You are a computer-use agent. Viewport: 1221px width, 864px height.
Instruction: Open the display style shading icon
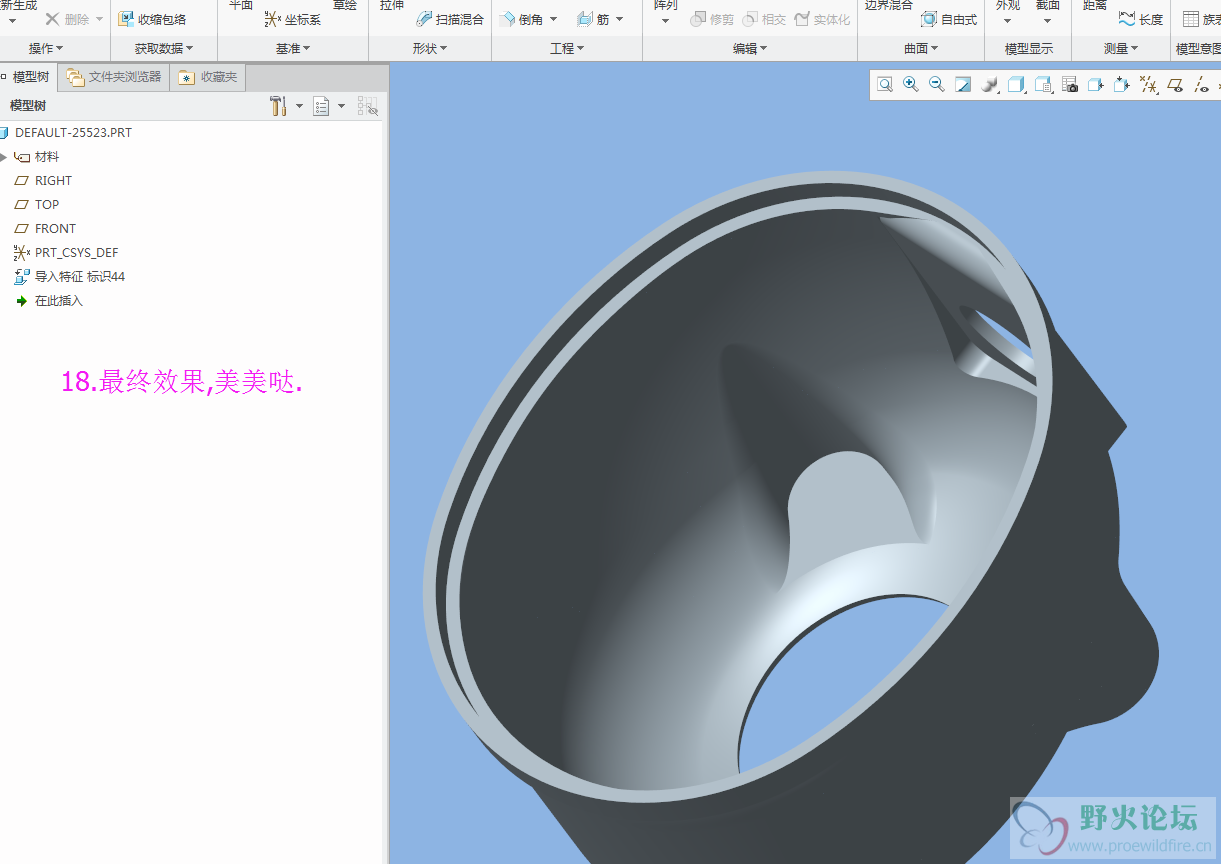coord(990,85)
